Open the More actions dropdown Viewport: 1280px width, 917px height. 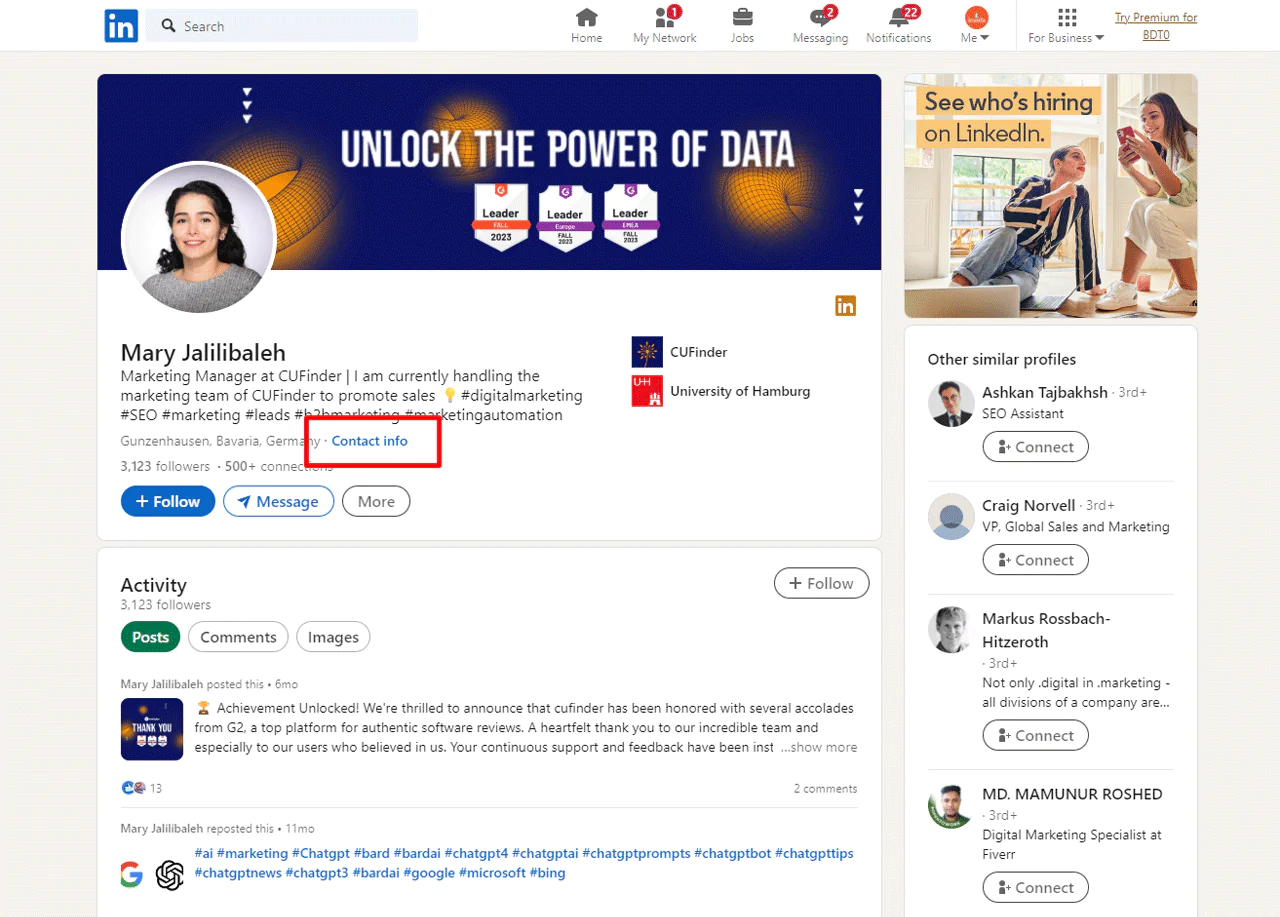pyautogui.click(x=376, y=502)
